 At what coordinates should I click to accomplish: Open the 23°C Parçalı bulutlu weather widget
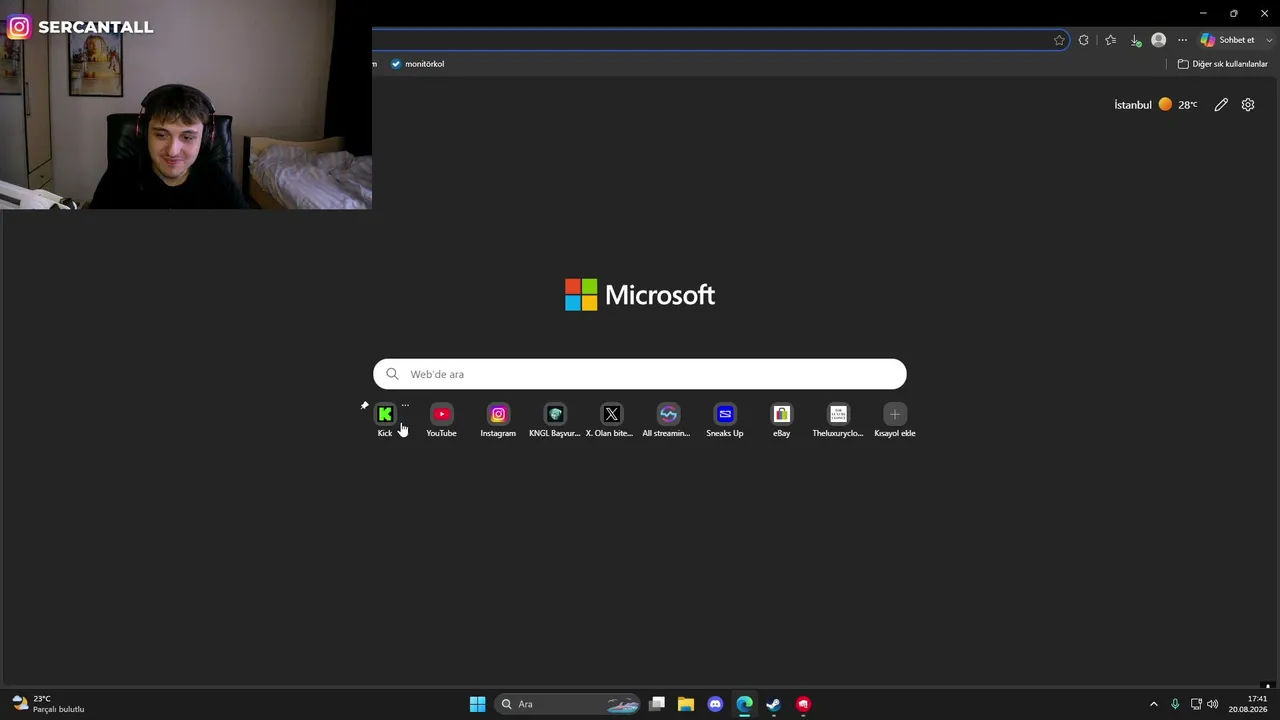pos(48,704)
